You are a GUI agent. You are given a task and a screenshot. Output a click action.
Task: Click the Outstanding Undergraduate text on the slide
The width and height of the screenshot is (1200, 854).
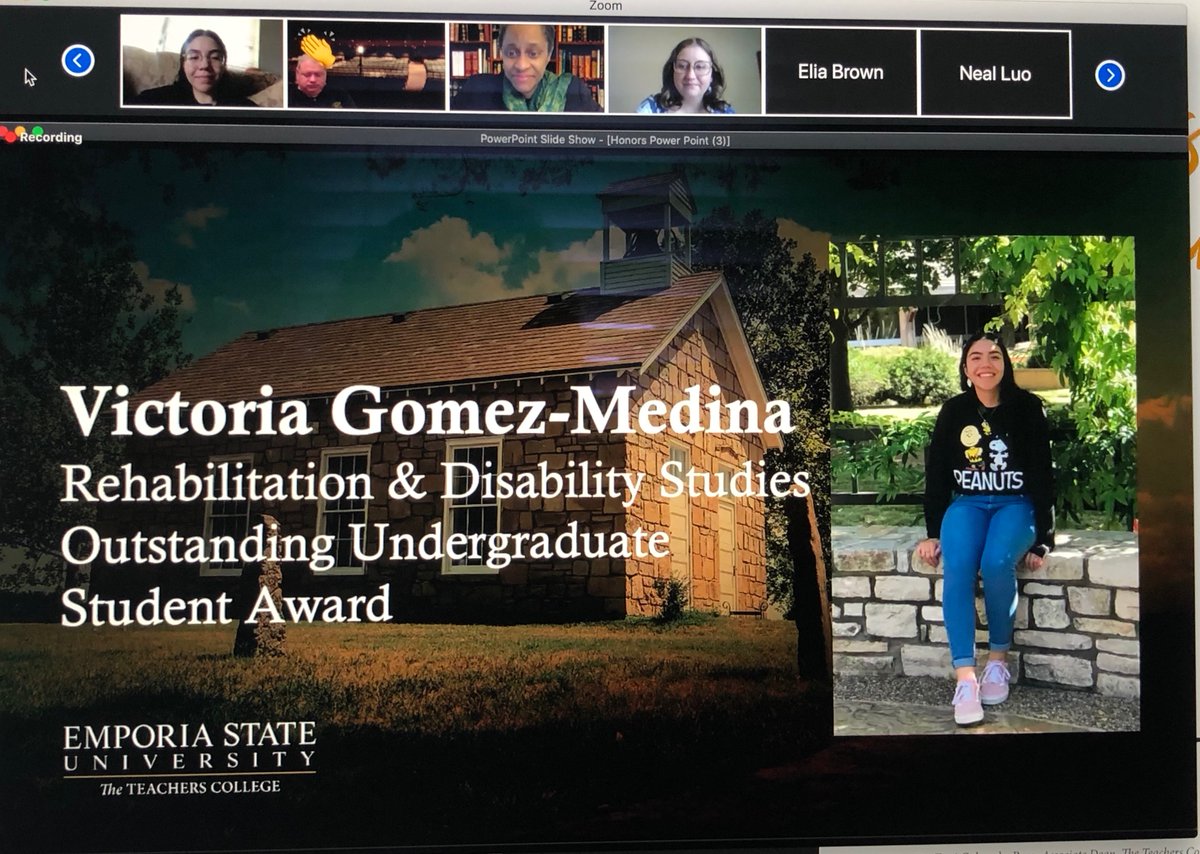(365, 545)
